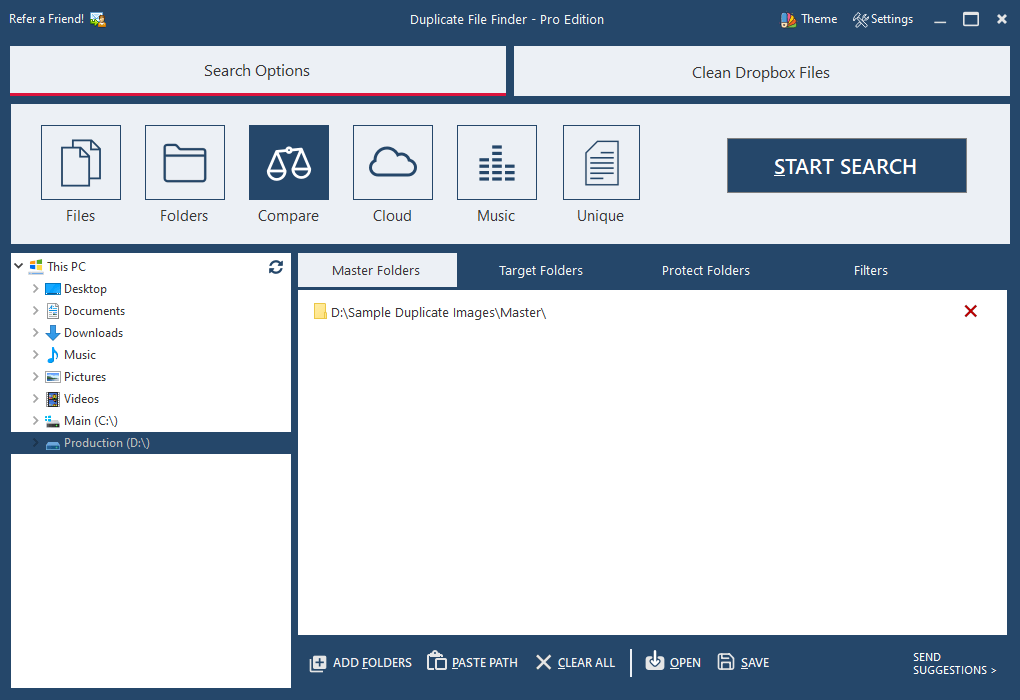Viewport: 1020px width, 700px height.
Task: Expand the Main (C:\) drive node
Action: coord(36,421)
